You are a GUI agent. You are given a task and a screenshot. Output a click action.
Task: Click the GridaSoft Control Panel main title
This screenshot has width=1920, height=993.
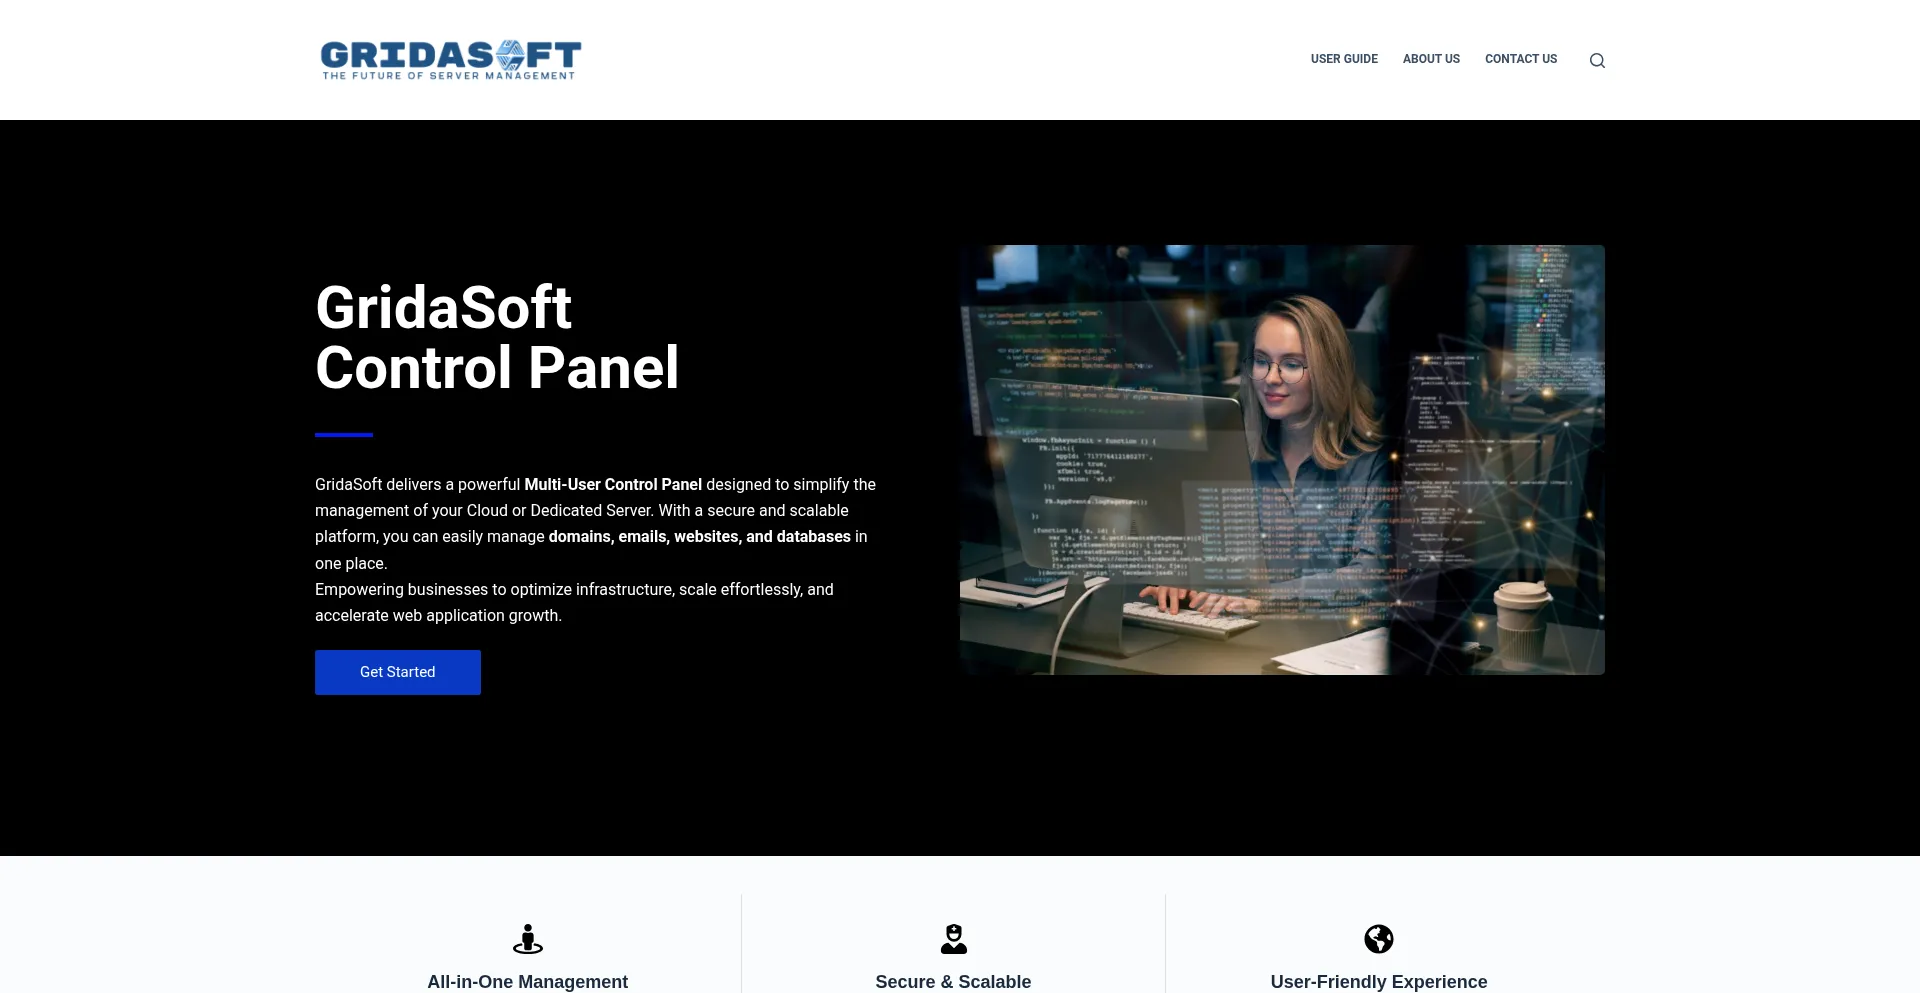point(497,337)
